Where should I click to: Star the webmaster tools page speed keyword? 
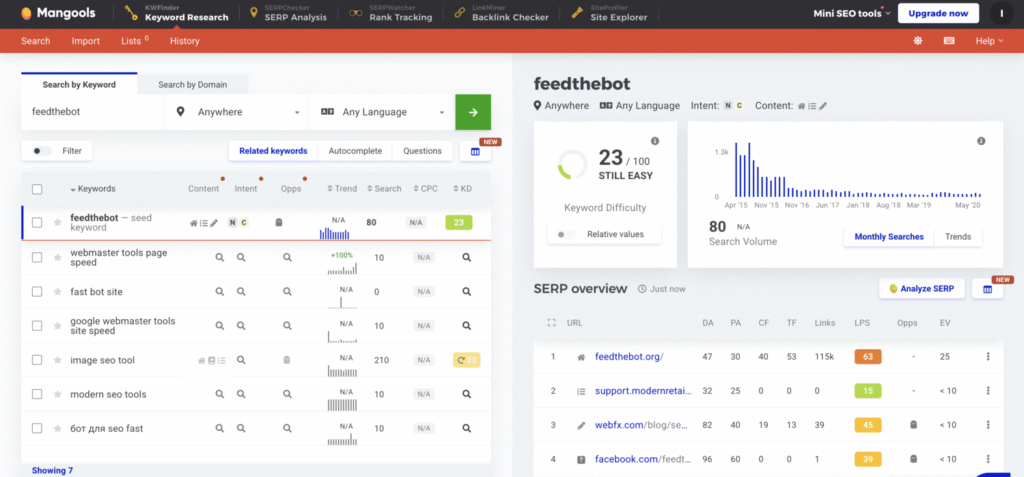click(57, 257)
